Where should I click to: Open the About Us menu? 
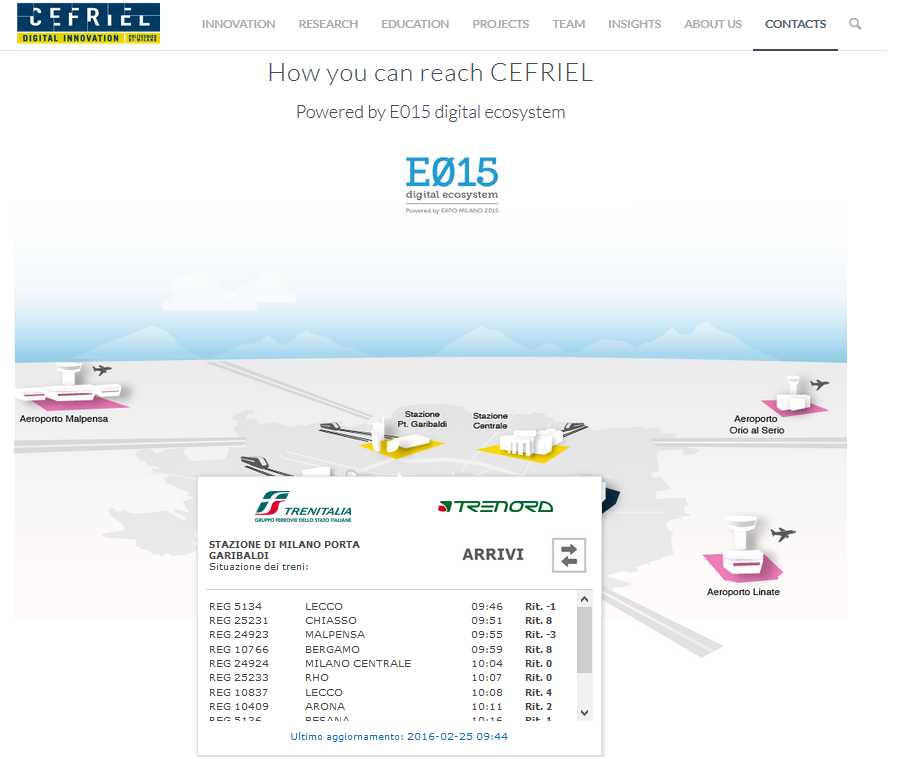[713, 24]
